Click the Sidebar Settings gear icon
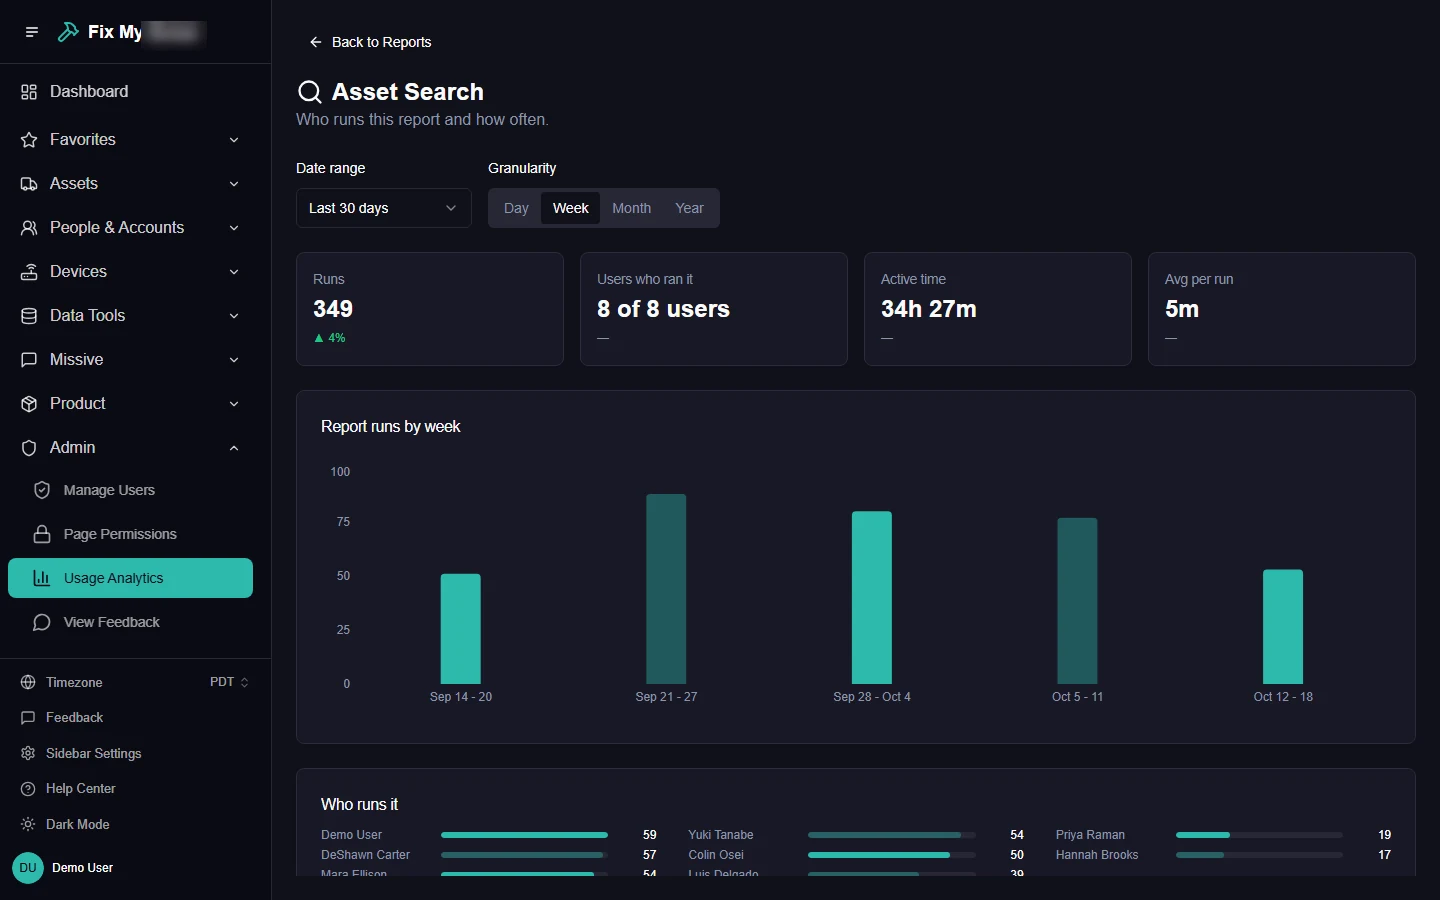 click(x=28, y=753)
